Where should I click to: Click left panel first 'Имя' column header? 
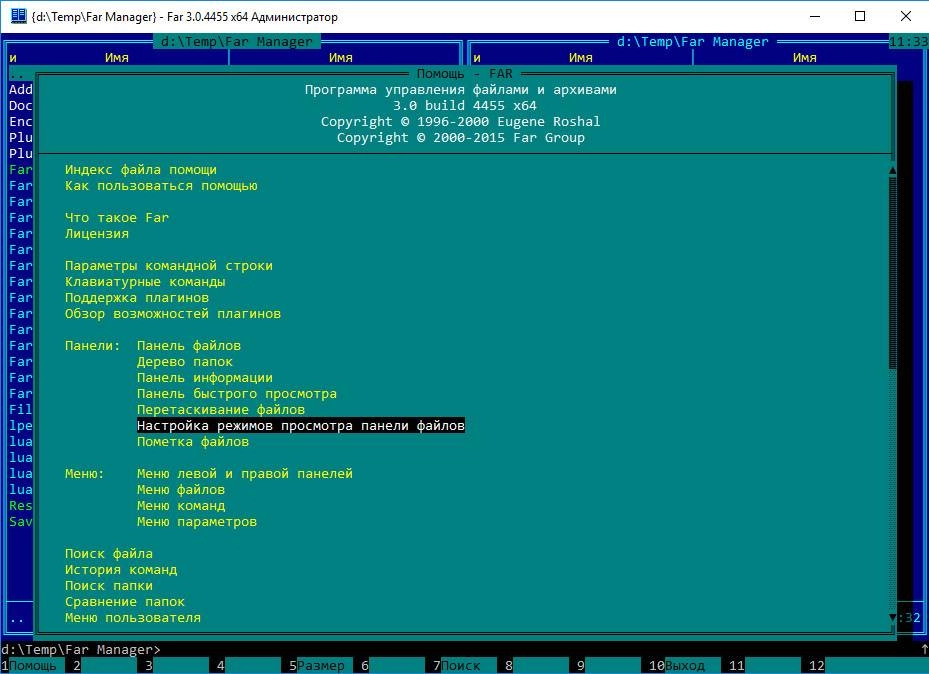(x=117, y=58)
